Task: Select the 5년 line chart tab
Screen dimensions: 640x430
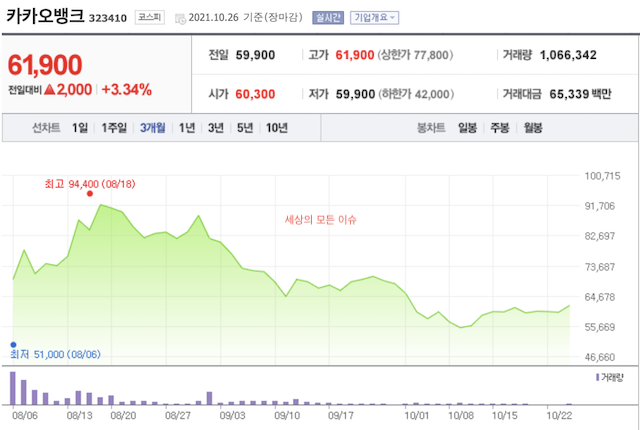Action: click(245, 128)
